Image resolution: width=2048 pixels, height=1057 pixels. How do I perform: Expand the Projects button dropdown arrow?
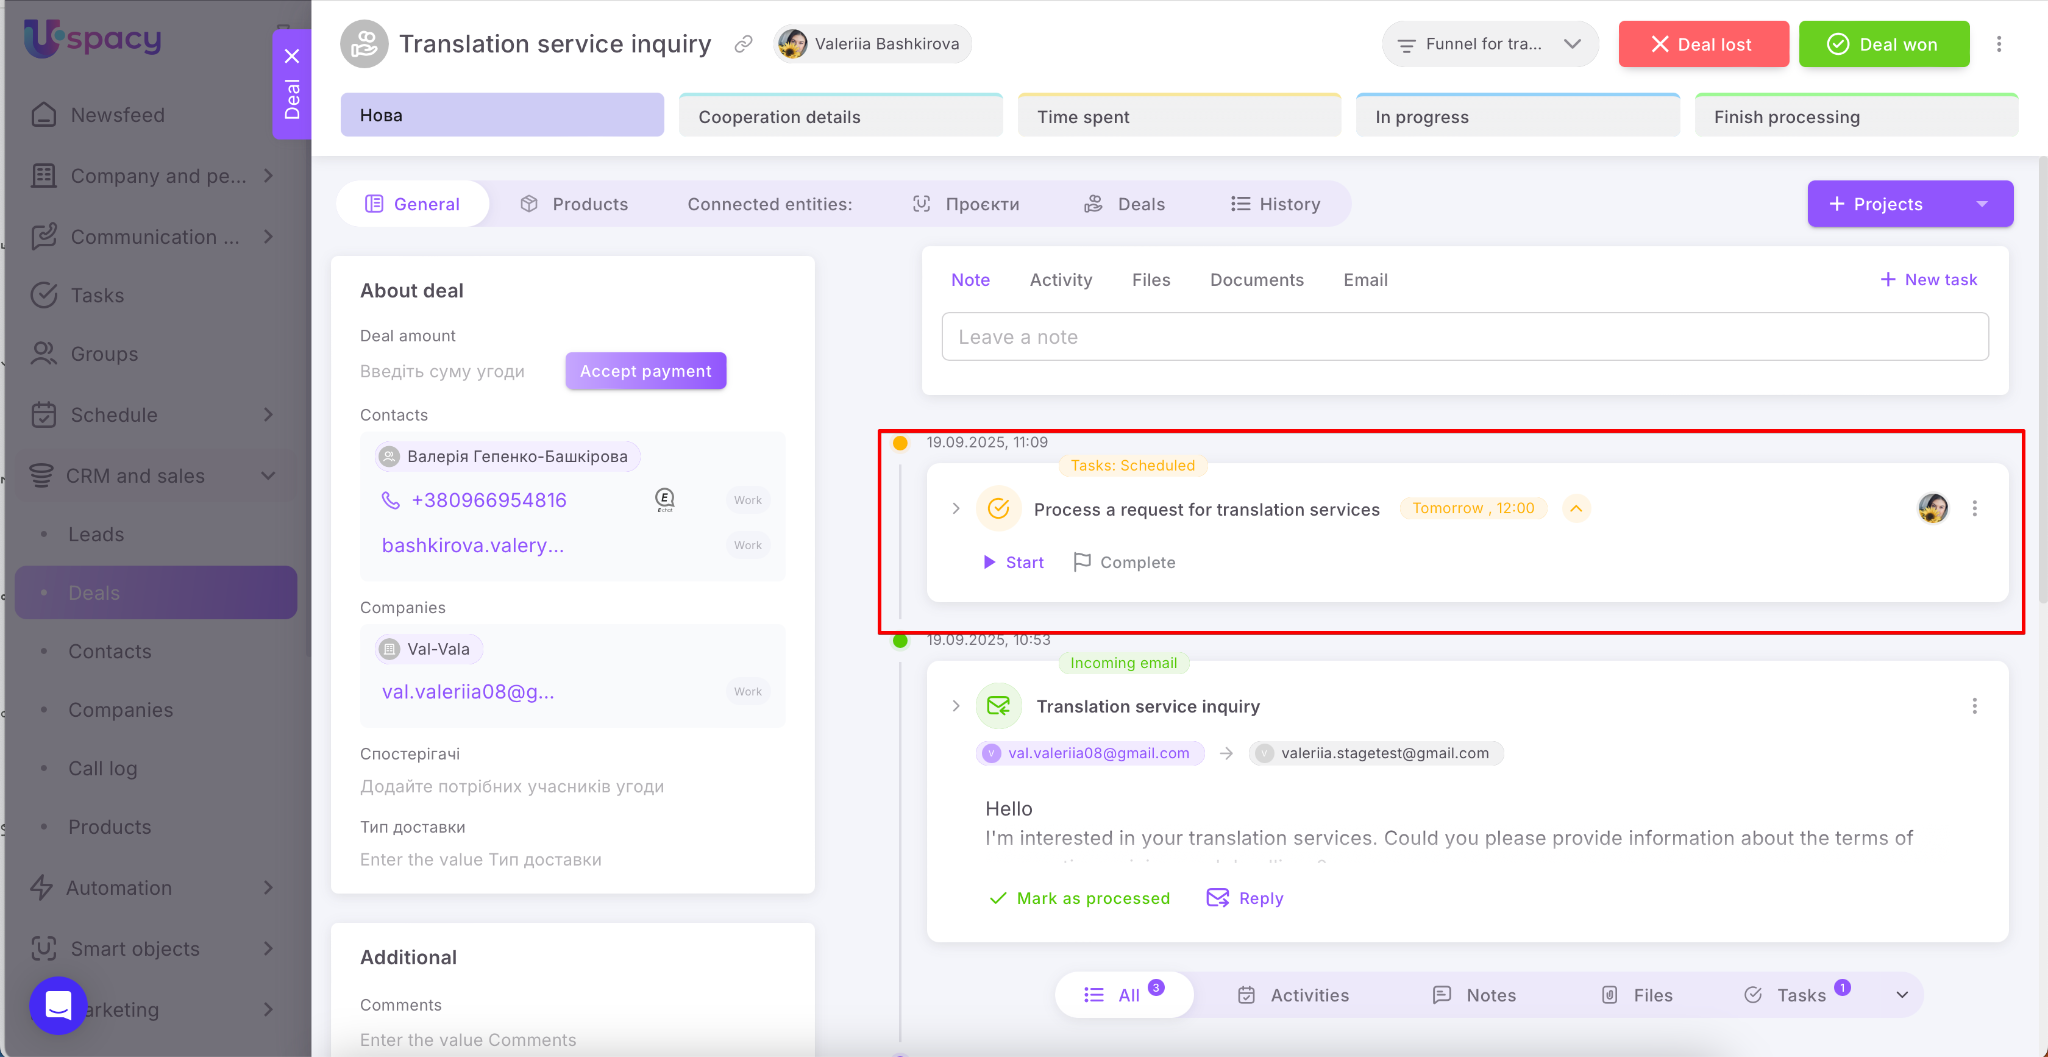pyautogui.click(x=1981, y=204)
